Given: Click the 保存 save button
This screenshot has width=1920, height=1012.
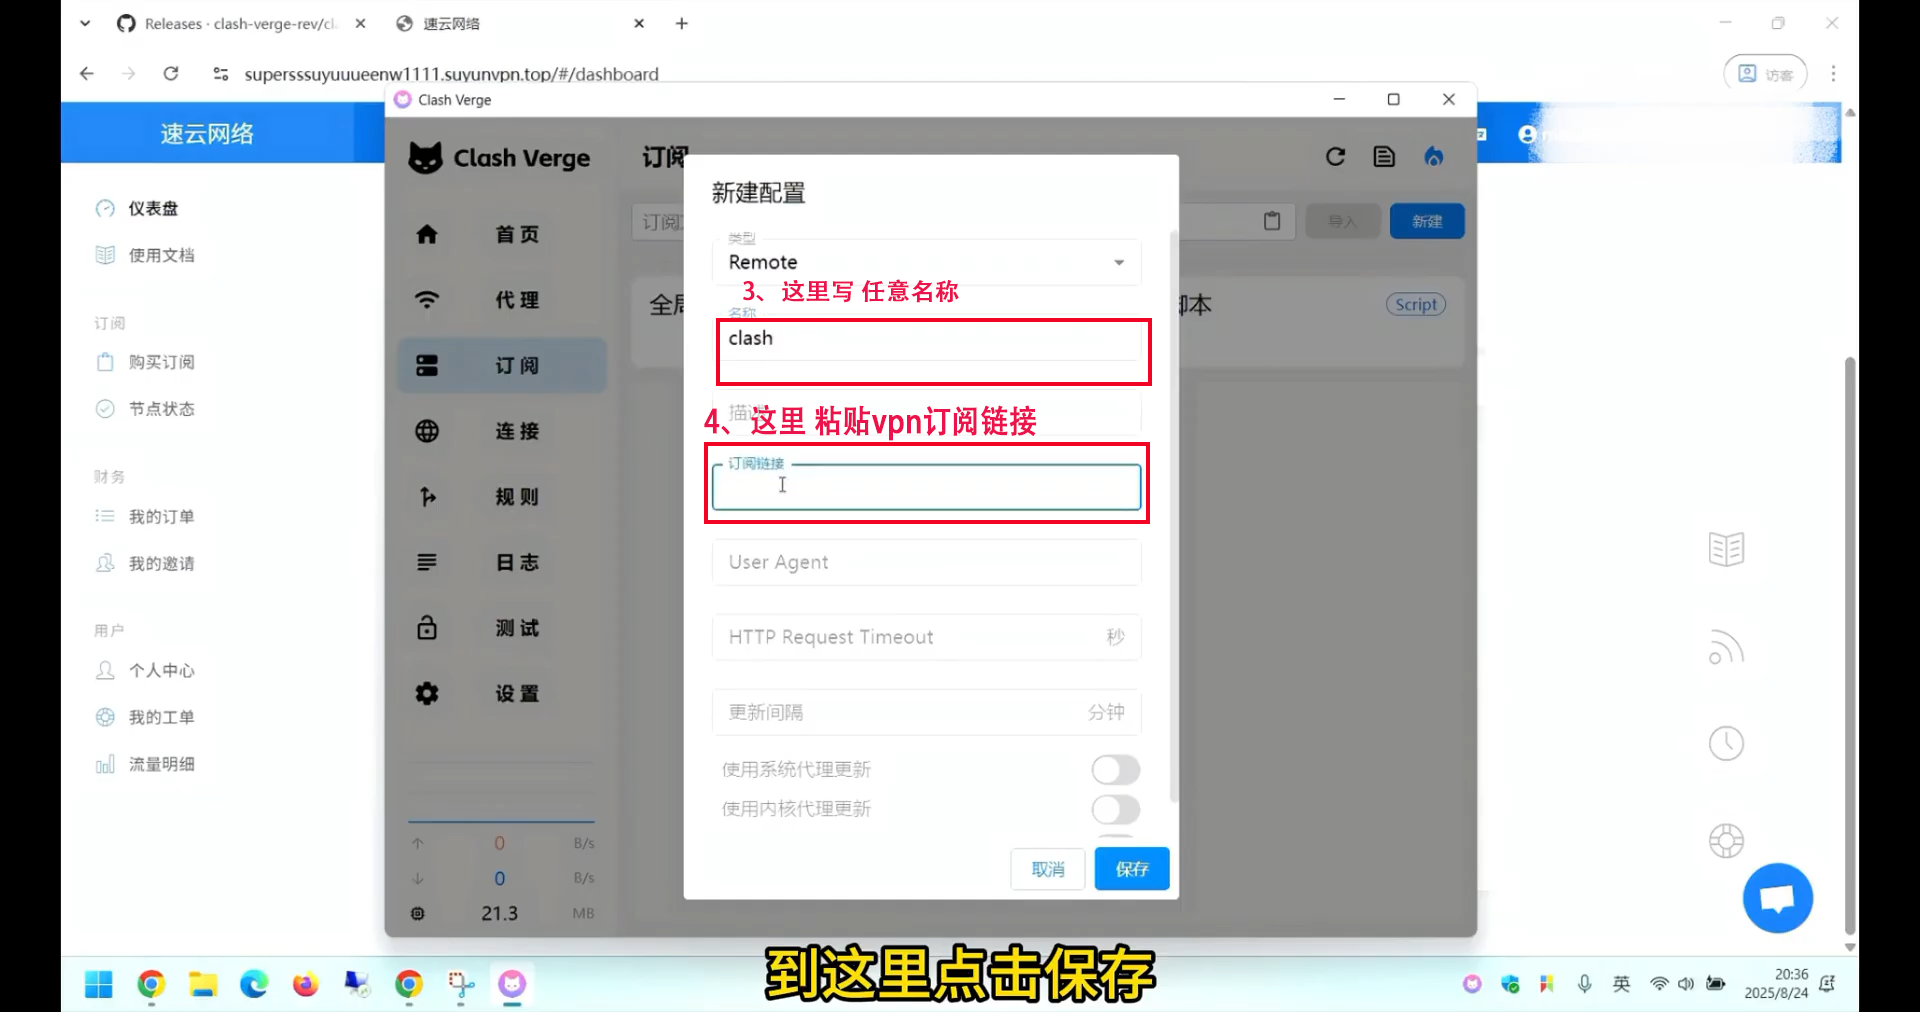Looking at the screenshot, I should (1131, 869).
